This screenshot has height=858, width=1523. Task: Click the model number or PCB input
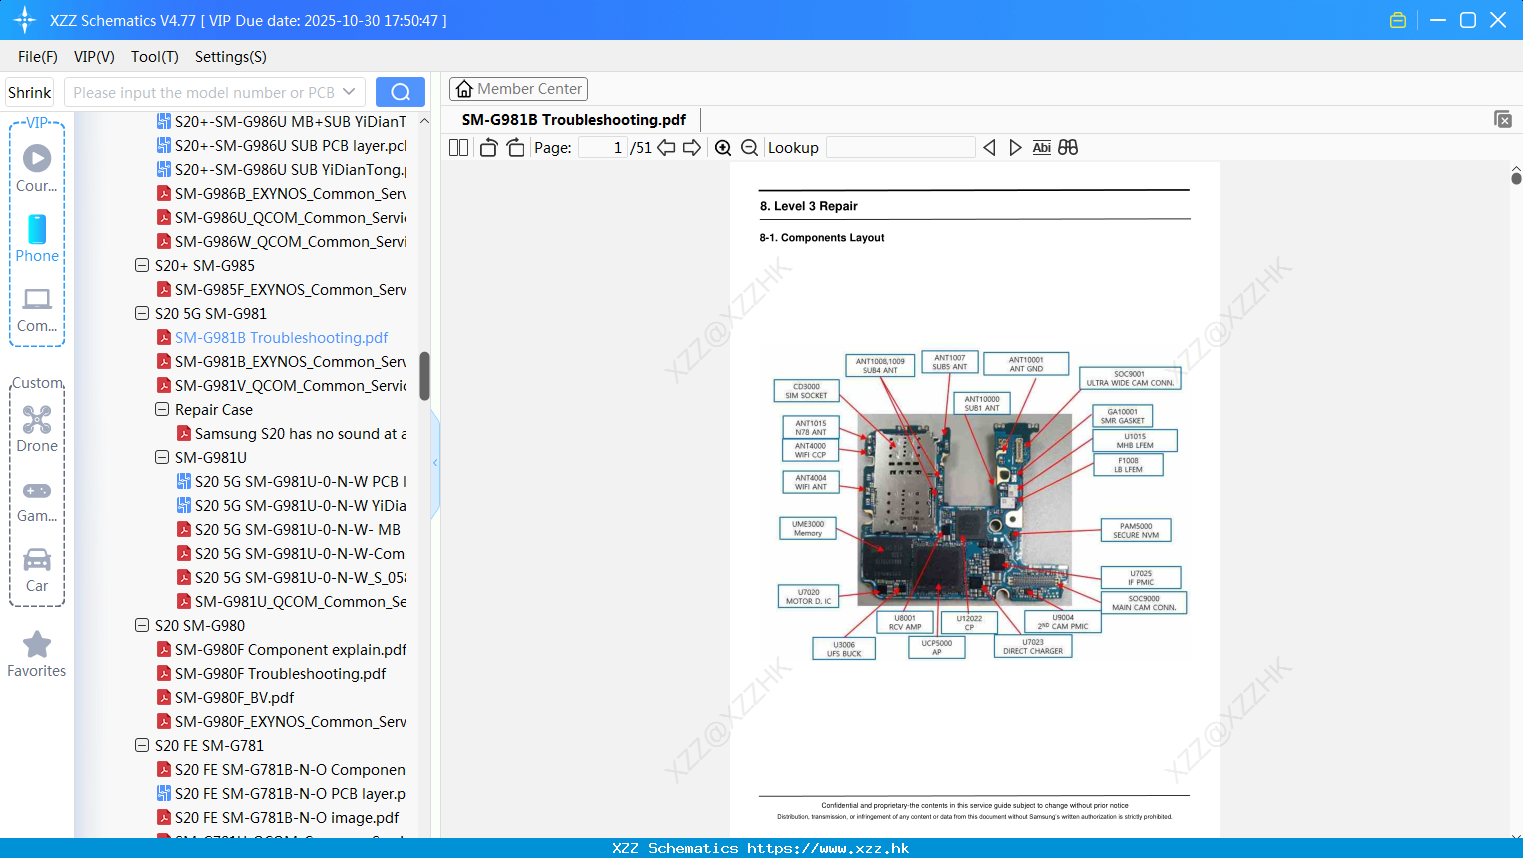click(204, 92)
